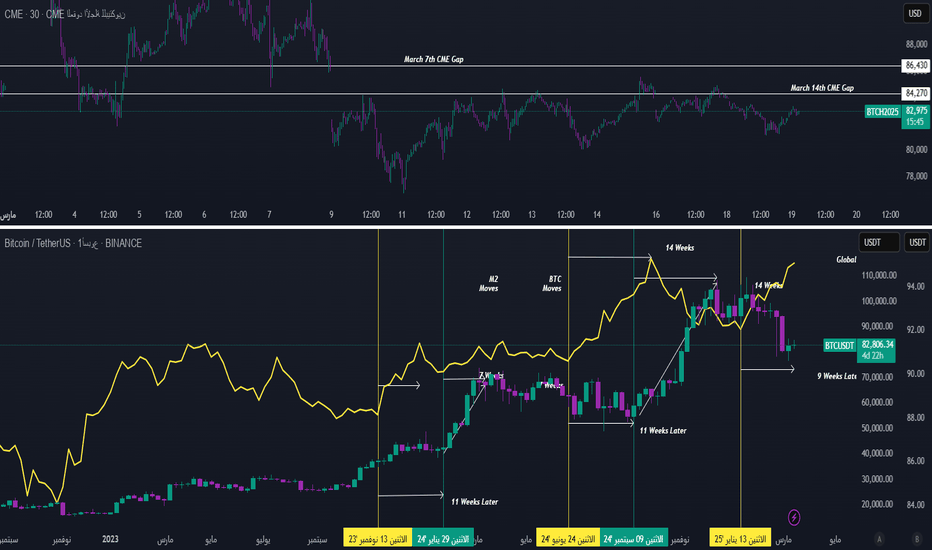
Task: Toggle the B scale button
Action: tap(916, 539)
